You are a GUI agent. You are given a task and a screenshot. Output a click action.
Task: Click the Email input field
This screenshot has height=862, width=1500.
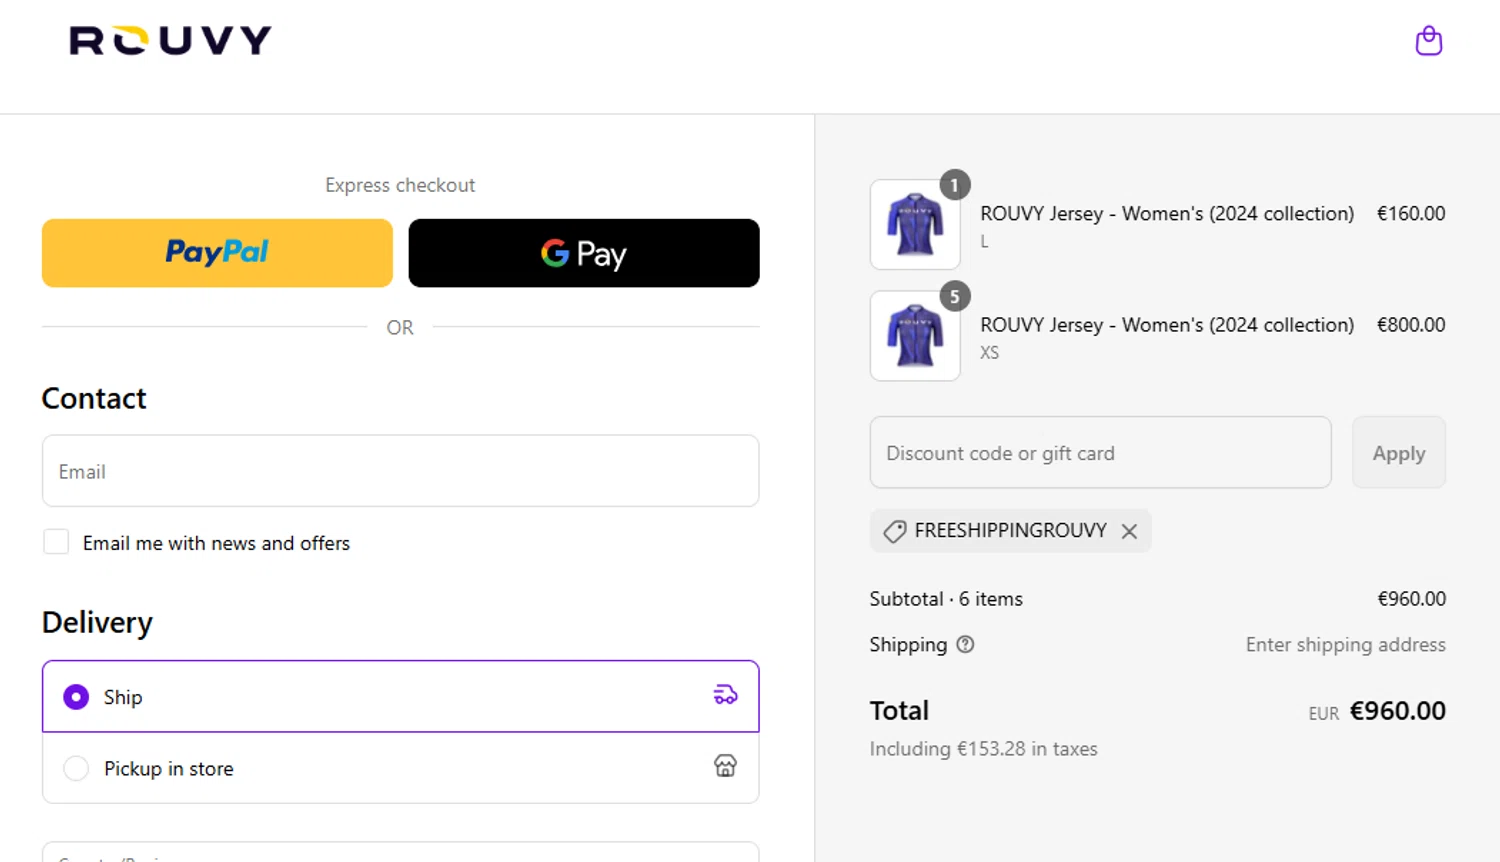[x=400, y=470]
